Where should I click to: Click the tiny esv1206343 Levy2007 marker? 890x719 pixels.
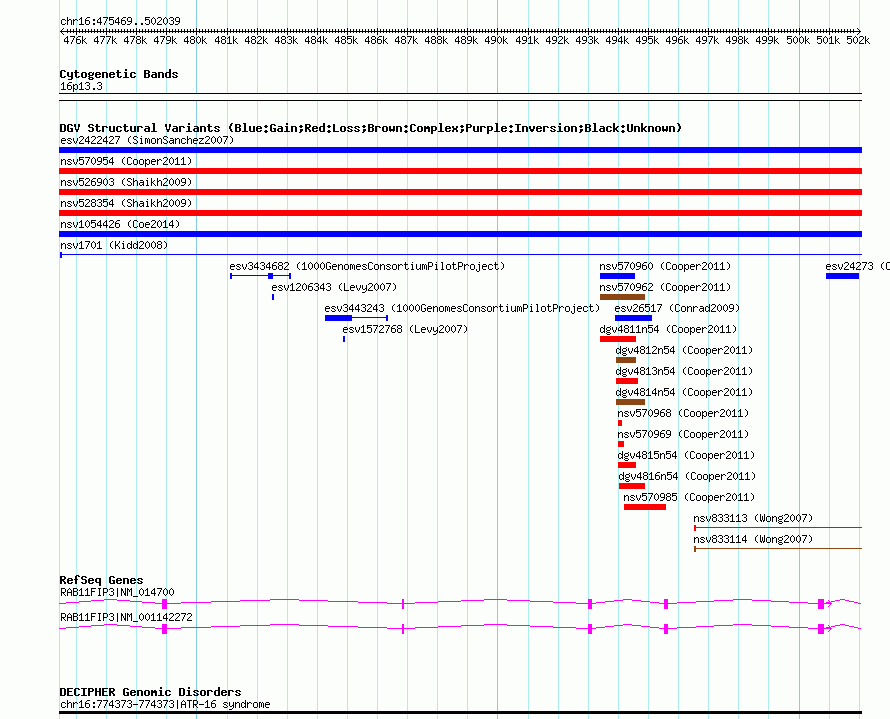[x=273, y=297]
